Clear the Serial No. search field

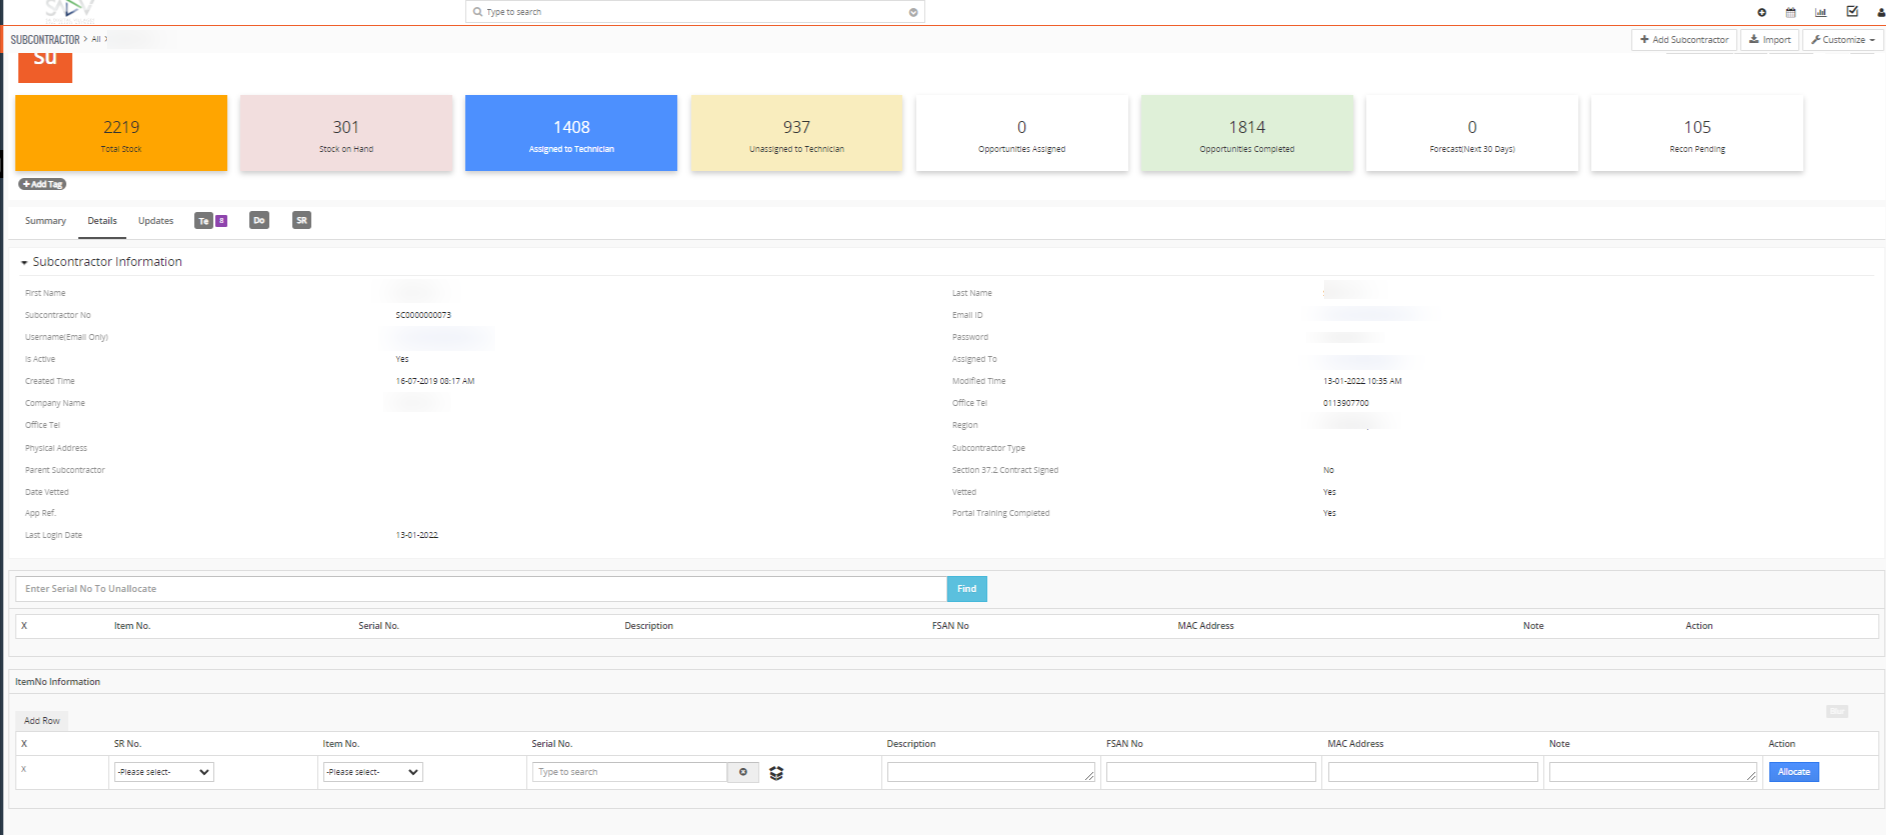pyautogui.click(x=743, y=772)
